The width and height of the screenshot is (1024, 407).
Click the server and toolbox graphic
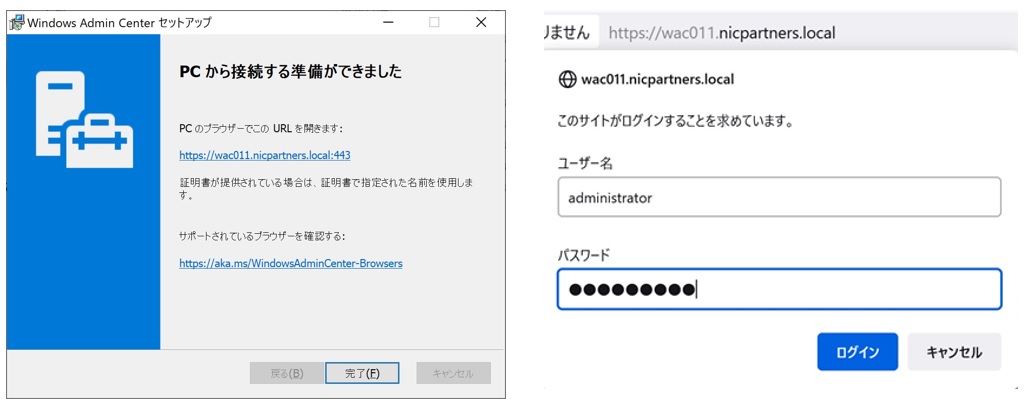[x=84, y=118]
